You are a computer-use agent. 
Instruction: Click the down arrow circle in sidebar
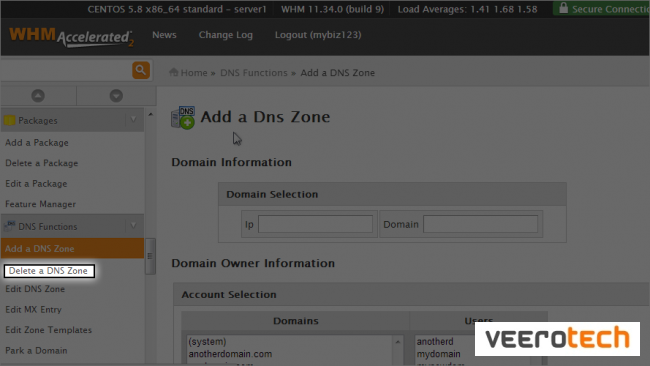[116, 96]
